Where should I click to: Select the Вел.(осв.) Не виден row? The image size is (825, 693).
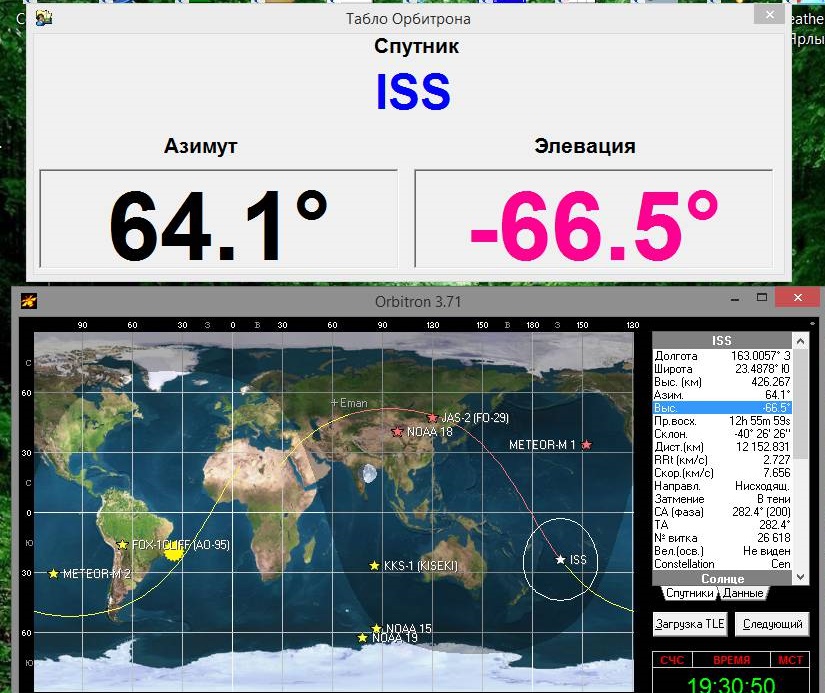pos(722,550)
